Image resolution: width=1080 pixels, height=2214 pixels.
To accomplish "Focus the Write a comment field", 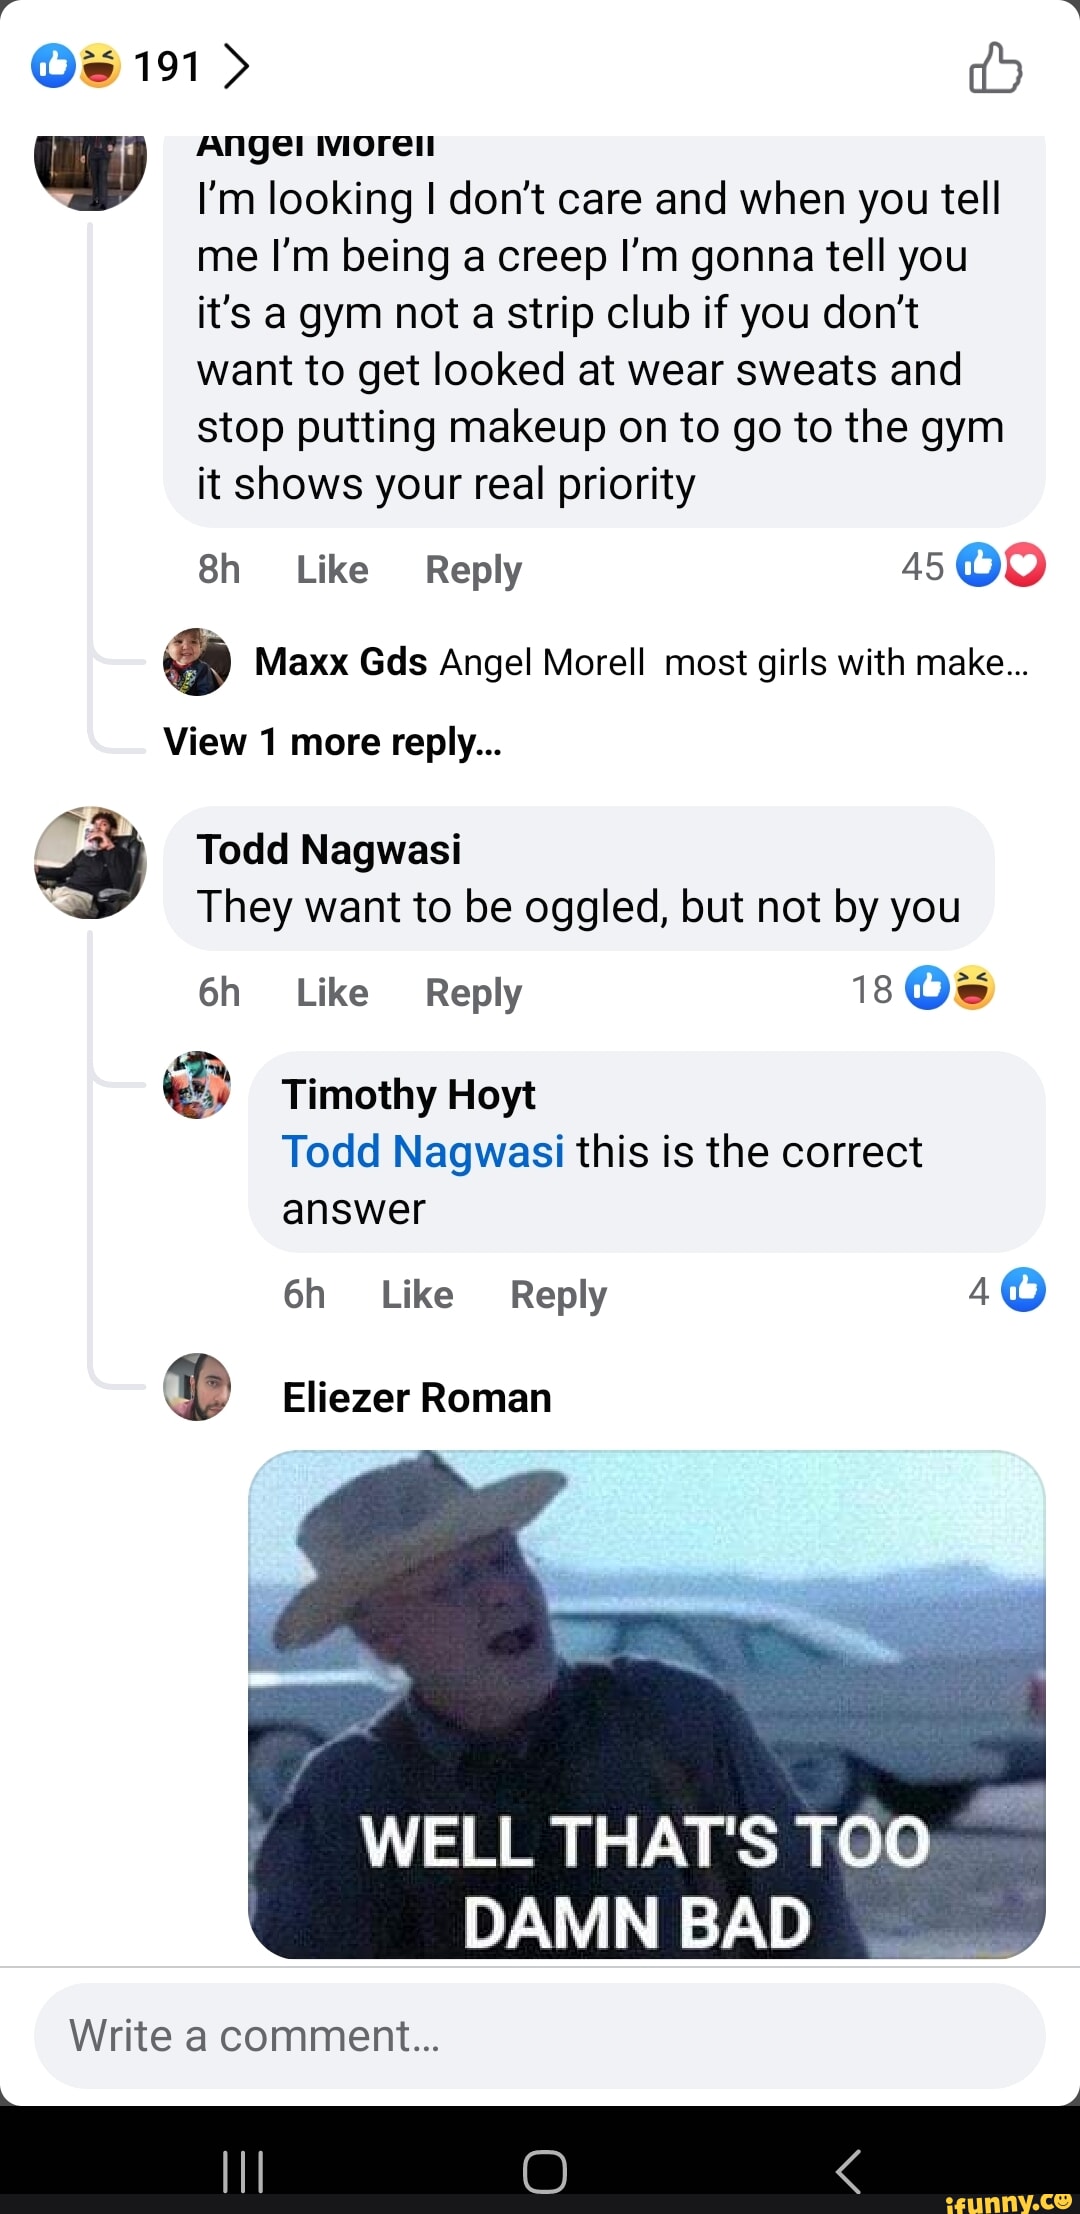I will 540,2036.
